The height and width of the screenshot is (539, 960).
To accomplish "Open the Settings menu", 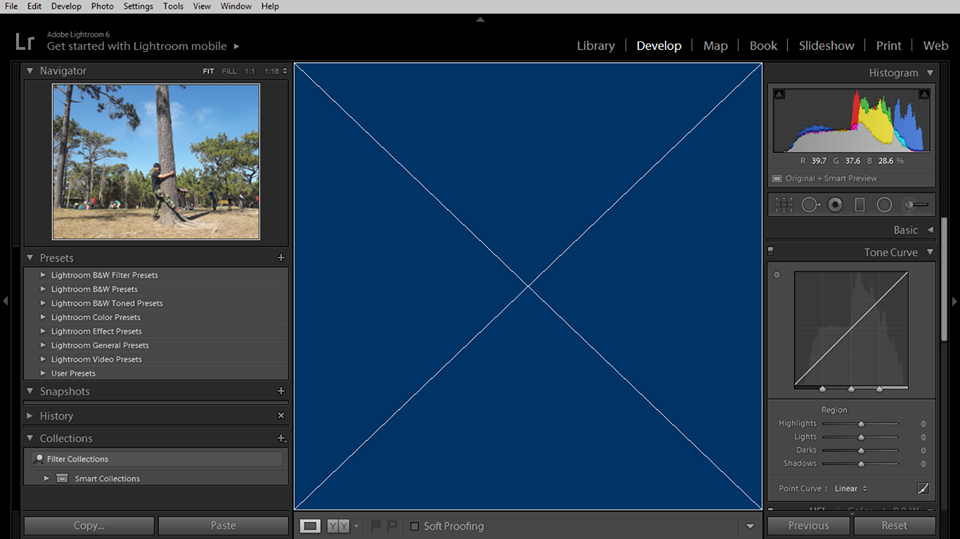I will point(138,6).
